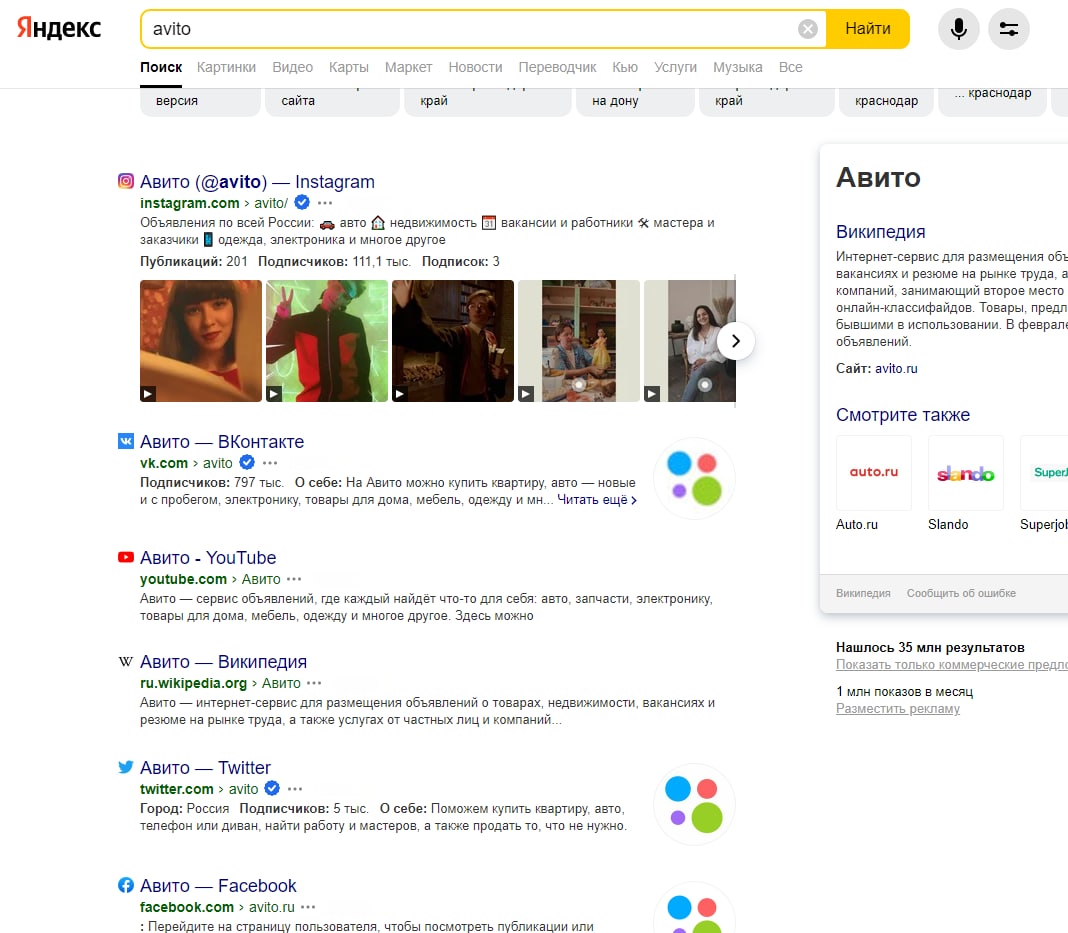Click the Avito logo next to ВКонтакте result
The width and height of the screenshot is (1068, 933).
pos(694,478)
